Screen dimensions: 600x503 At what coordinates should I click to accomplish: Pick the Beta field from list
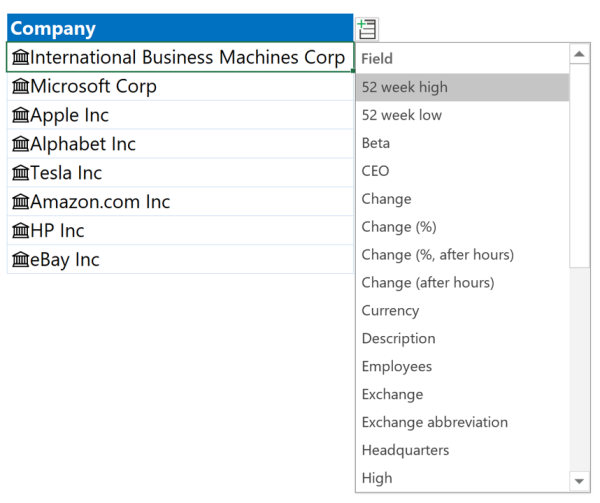pos(376,143)
